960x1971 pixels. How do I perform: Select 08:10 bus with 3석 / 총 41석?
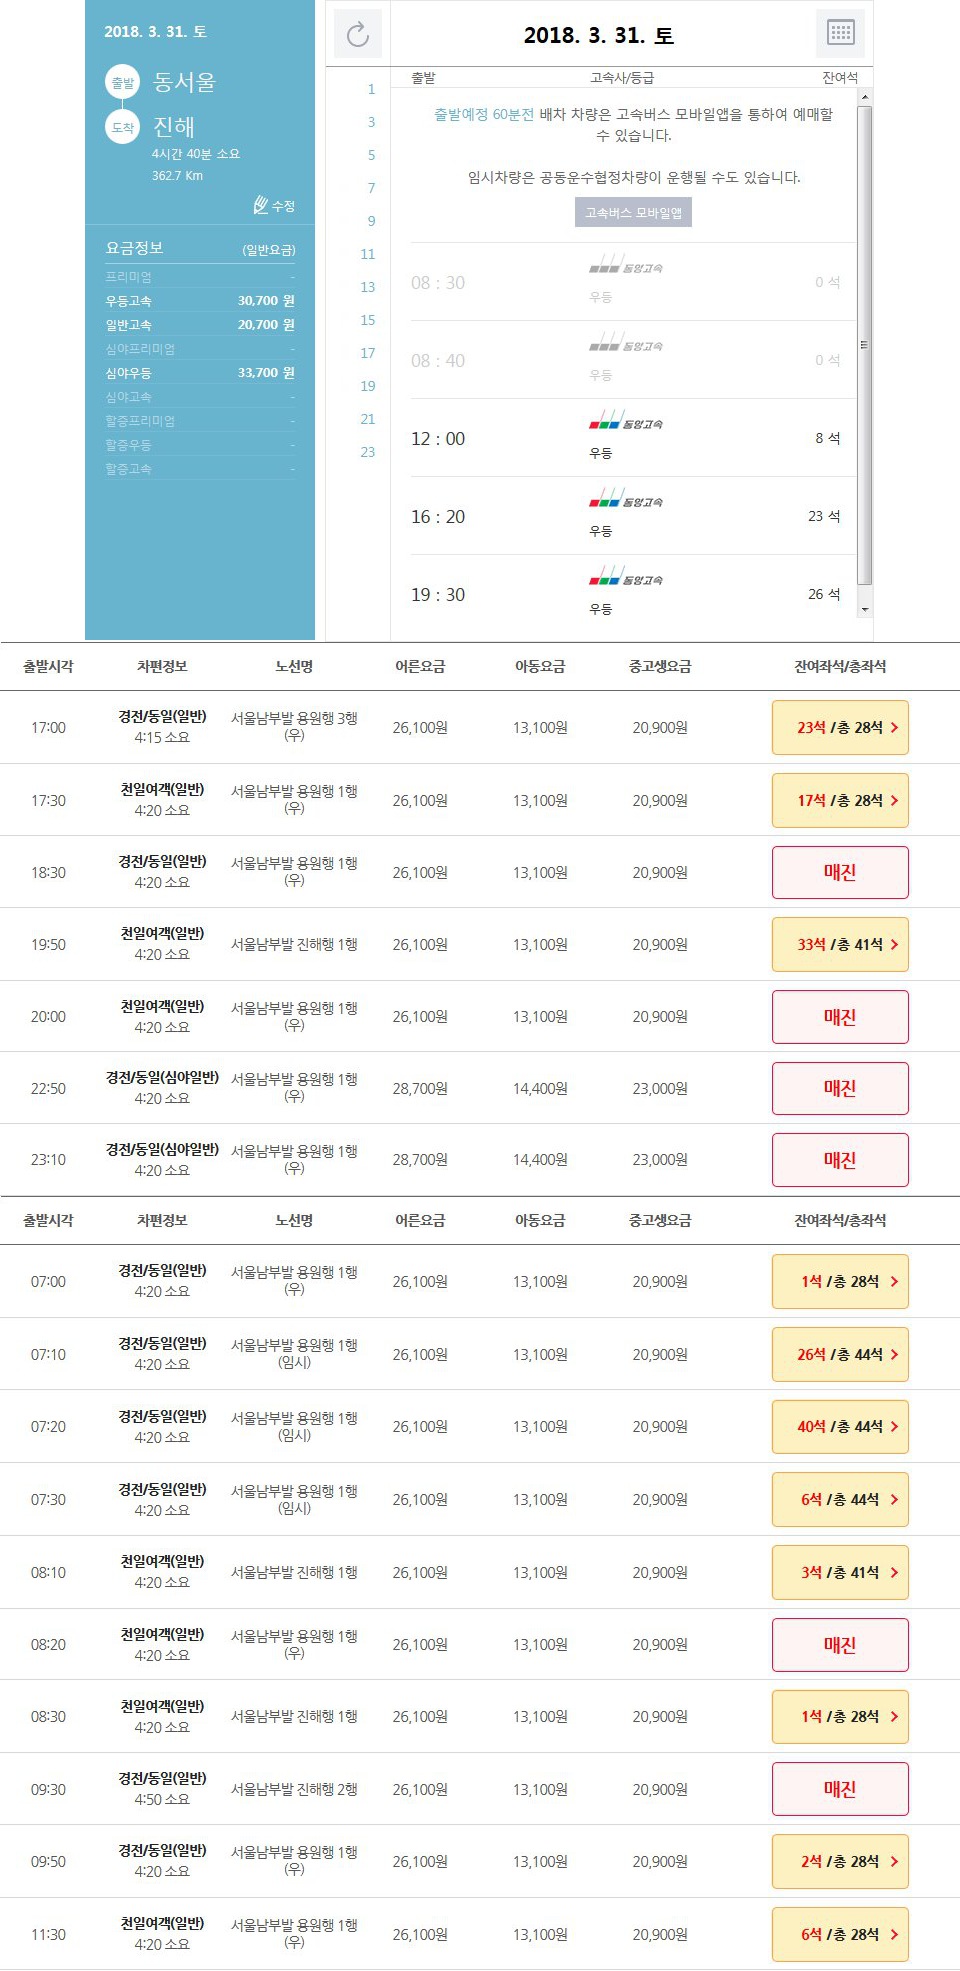pos(840,1573)
